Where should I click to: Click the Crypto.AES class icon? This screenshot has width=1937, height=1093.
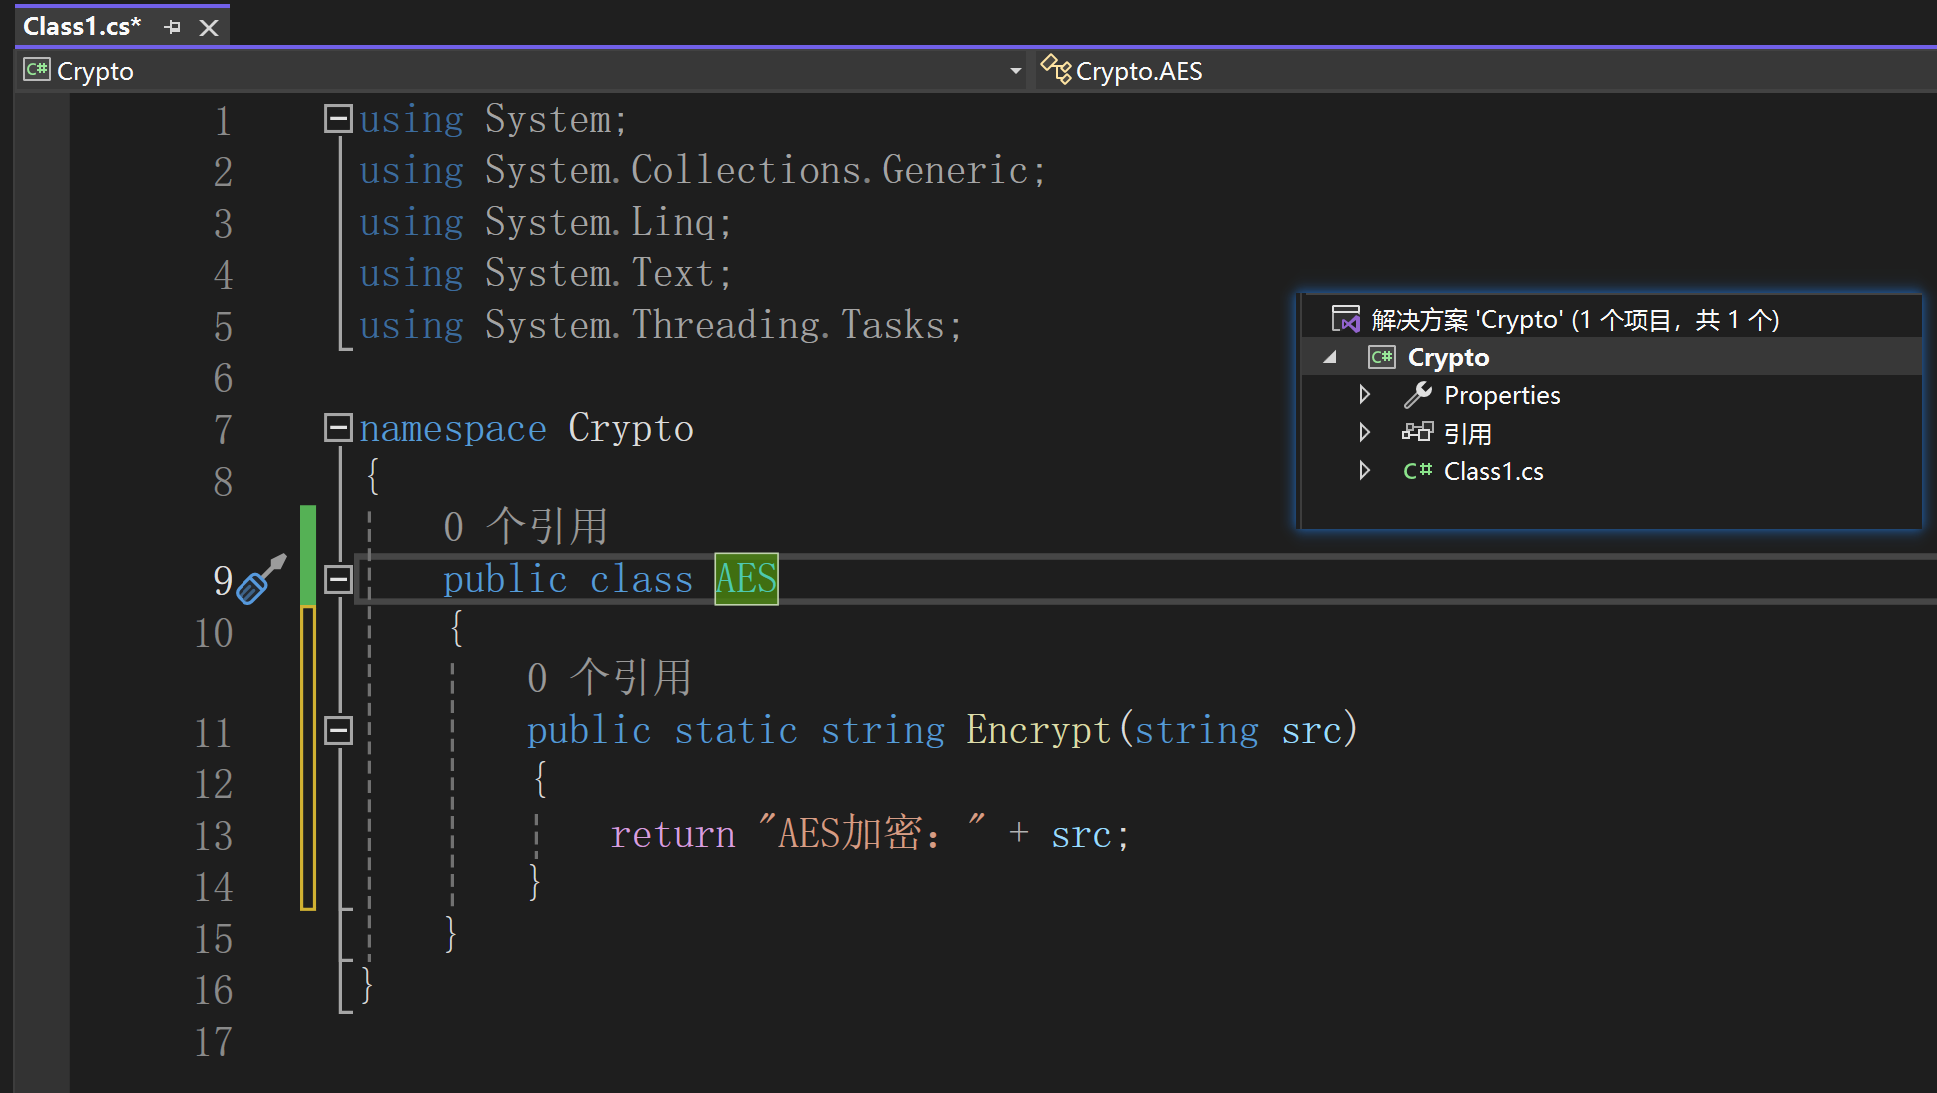pyautogui.click(x=1055, y=70)
